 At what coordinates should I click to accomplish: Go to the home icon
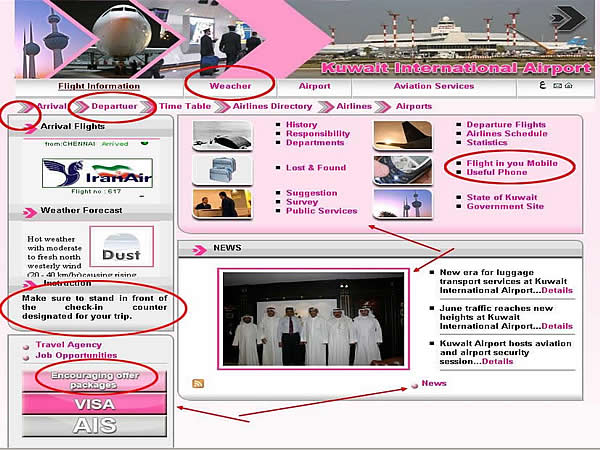[569, 85]
